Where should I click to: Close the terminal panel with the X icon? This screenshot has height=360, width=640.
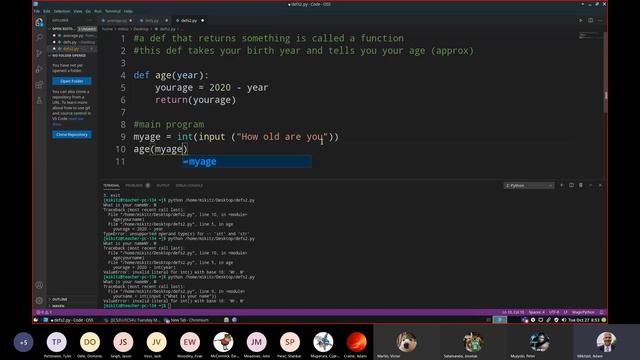[x=600, y=185]
